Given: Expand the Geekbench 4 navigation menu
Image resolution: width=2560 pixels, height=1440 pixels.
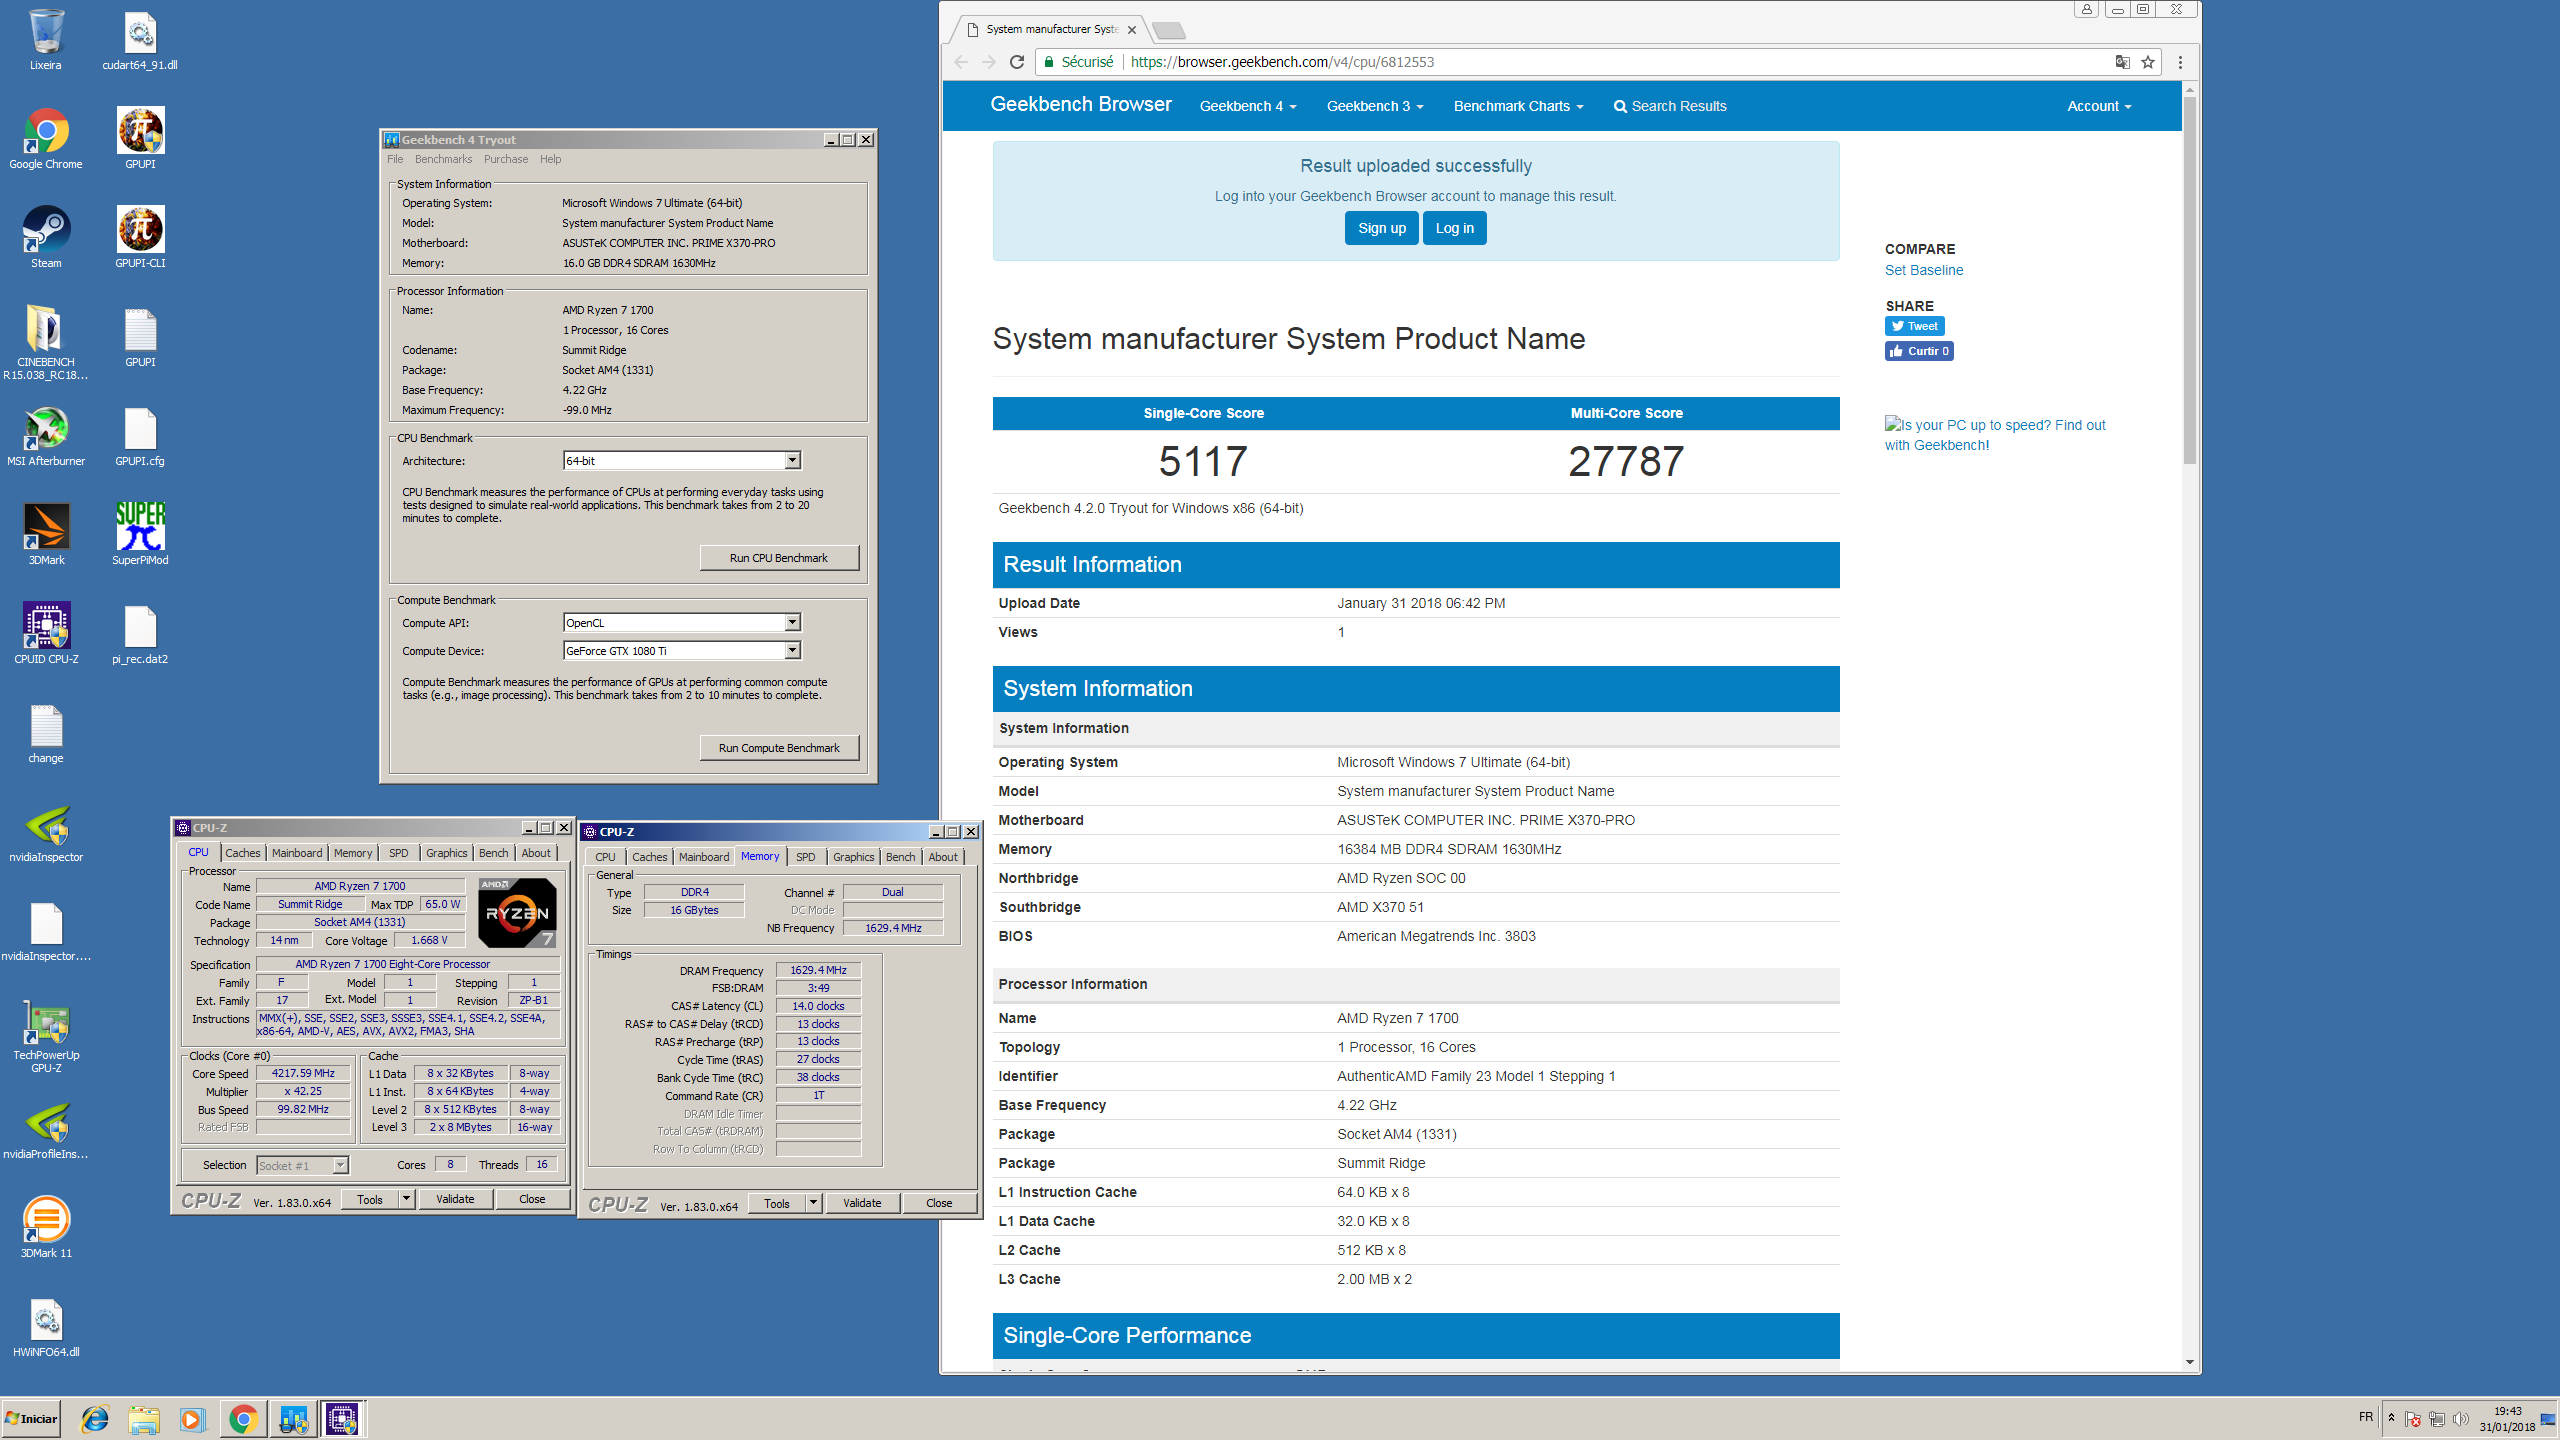Looking at the screenshot, I should [x=1248, y=106].
